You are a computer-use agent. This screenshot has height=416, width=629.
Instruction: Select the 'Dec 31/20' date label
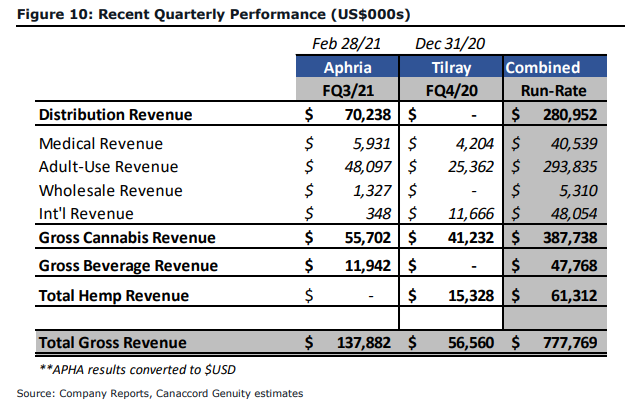click(450, 44)
